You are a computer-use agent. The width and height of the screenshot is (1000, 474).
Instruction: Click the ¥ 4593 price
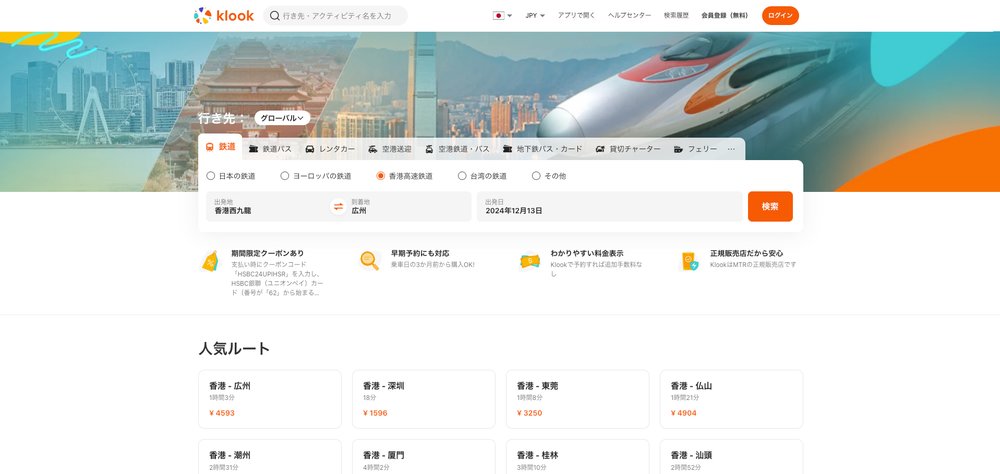222,413
